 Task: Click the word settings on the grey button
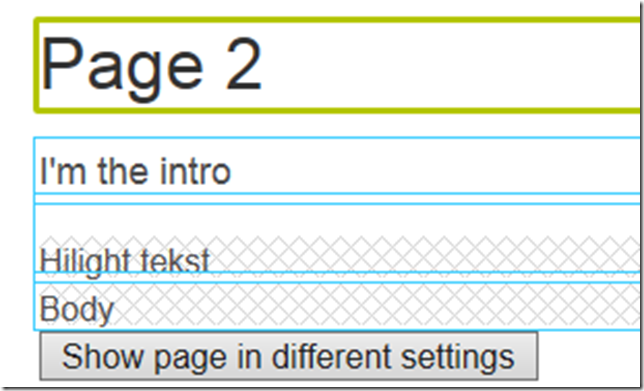click(x=458, y=357)
